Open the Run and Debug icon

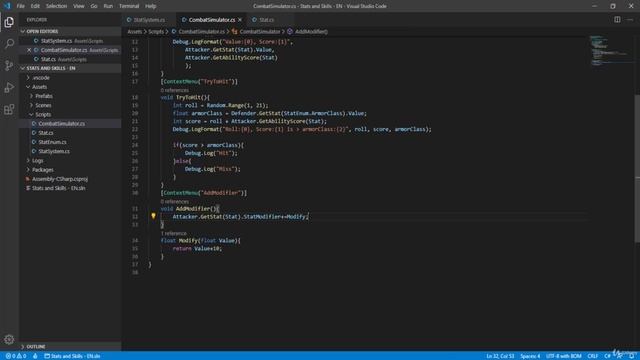point(9,87)
